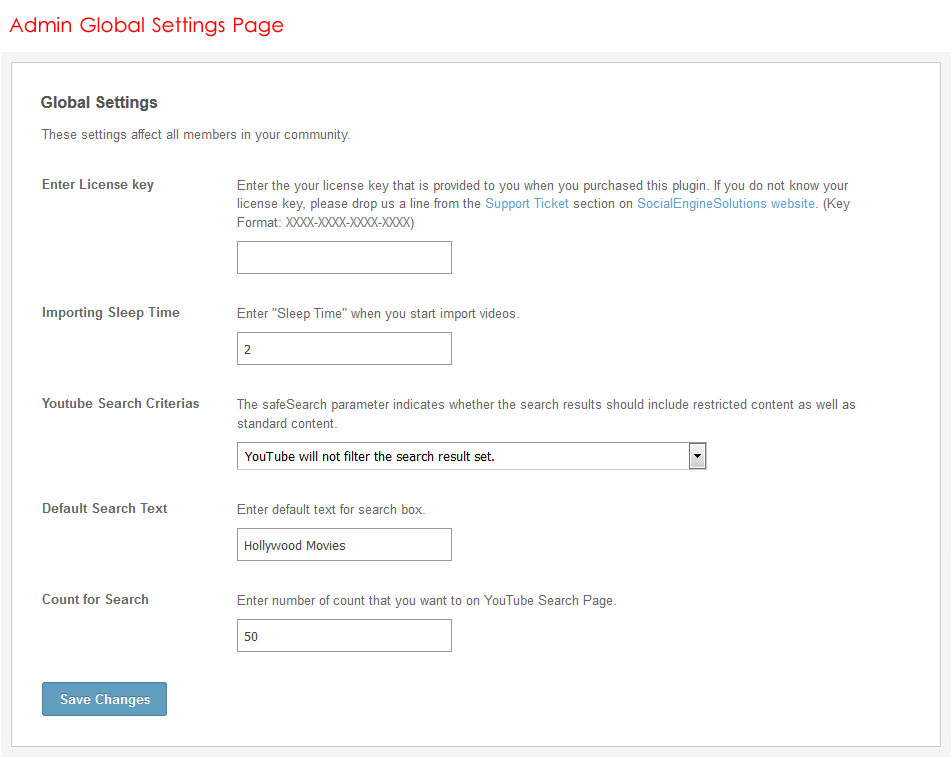Click the "These settings affect all members" description

click(195, 134)
